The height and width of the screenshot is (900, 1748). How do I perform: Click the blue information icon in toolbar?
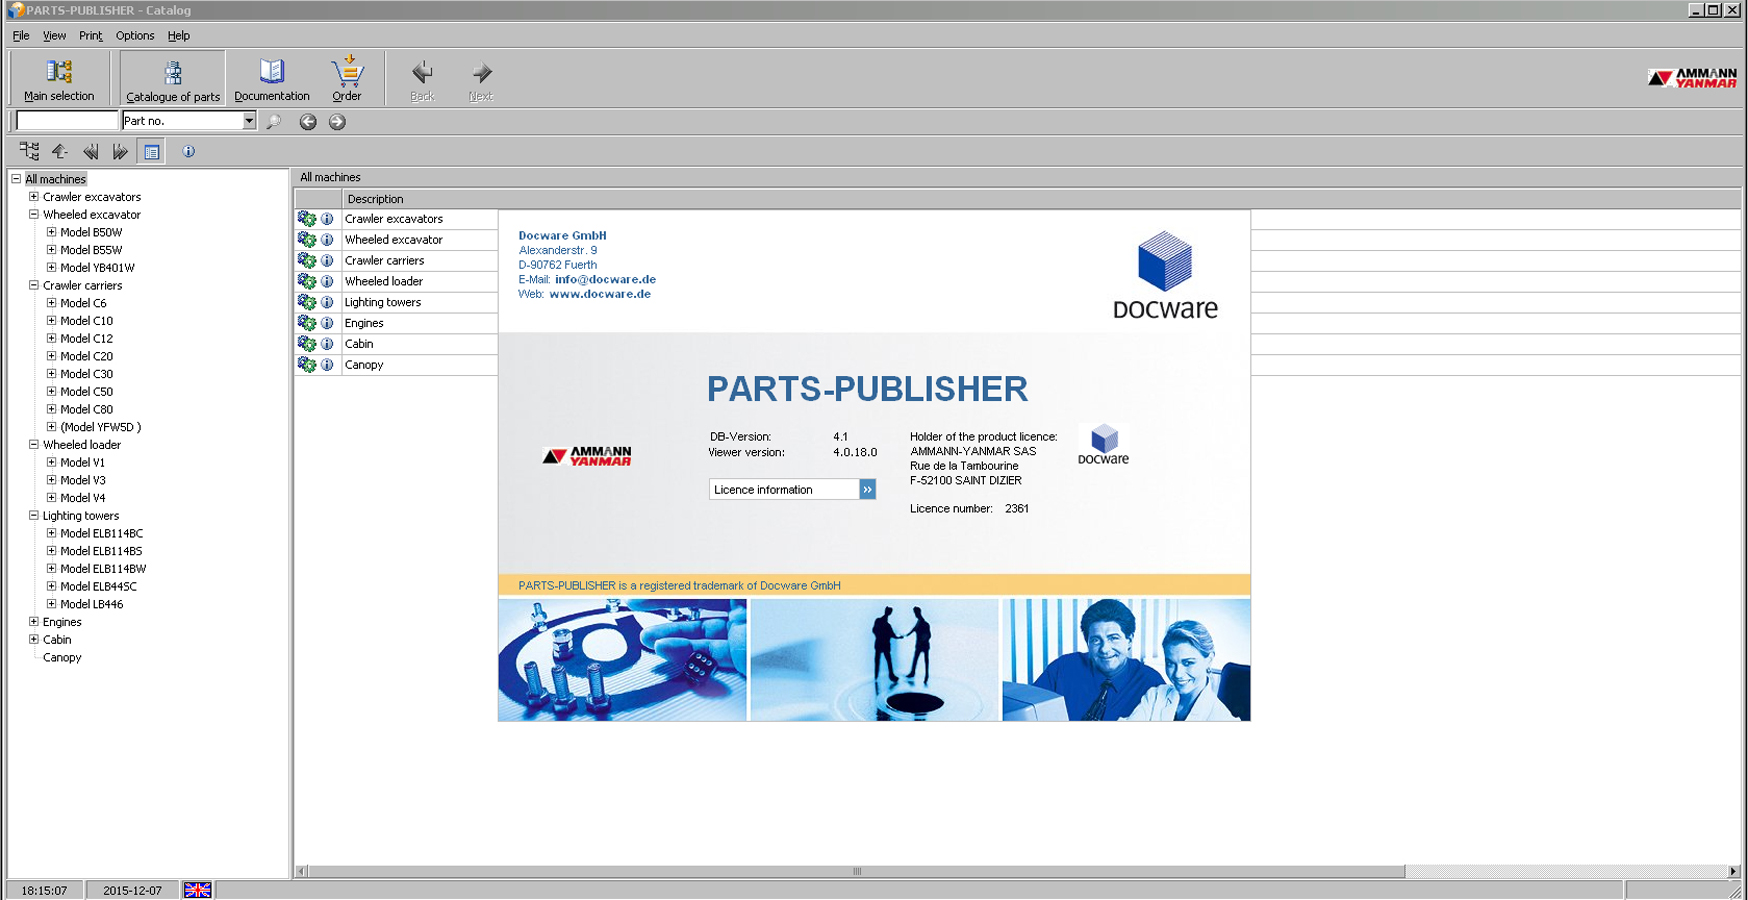point(188,152)
